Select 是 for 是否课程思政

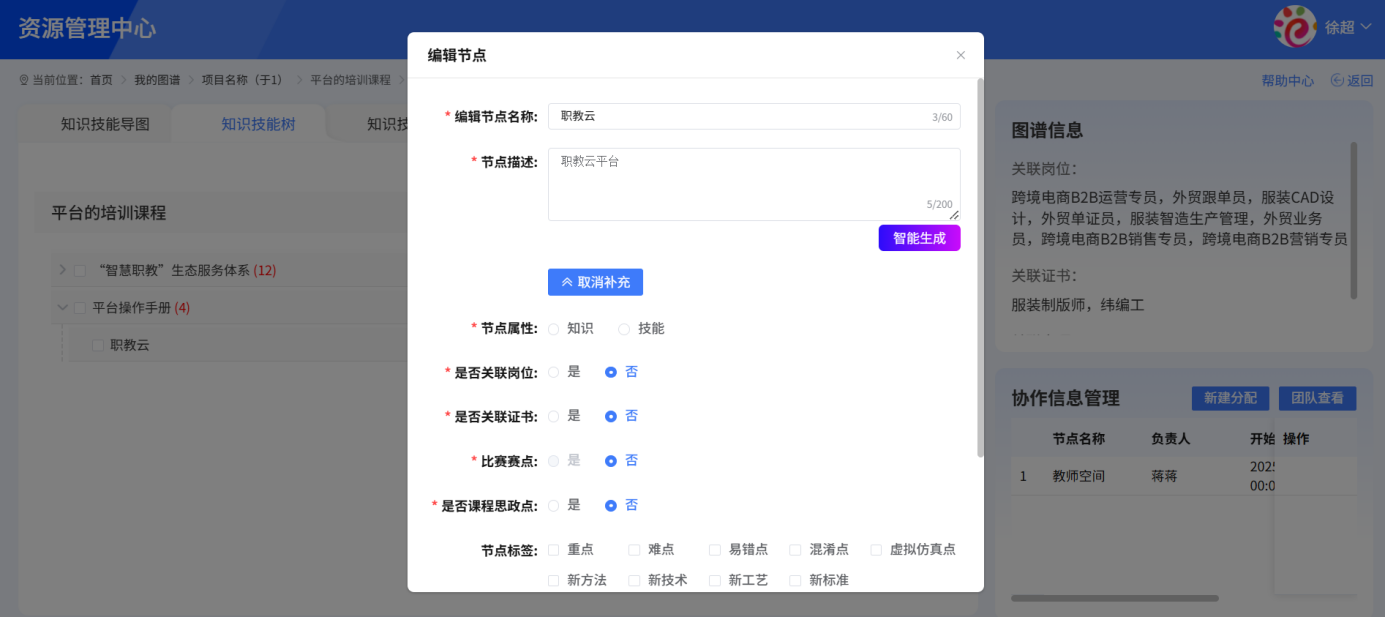[x=552, y=505]
